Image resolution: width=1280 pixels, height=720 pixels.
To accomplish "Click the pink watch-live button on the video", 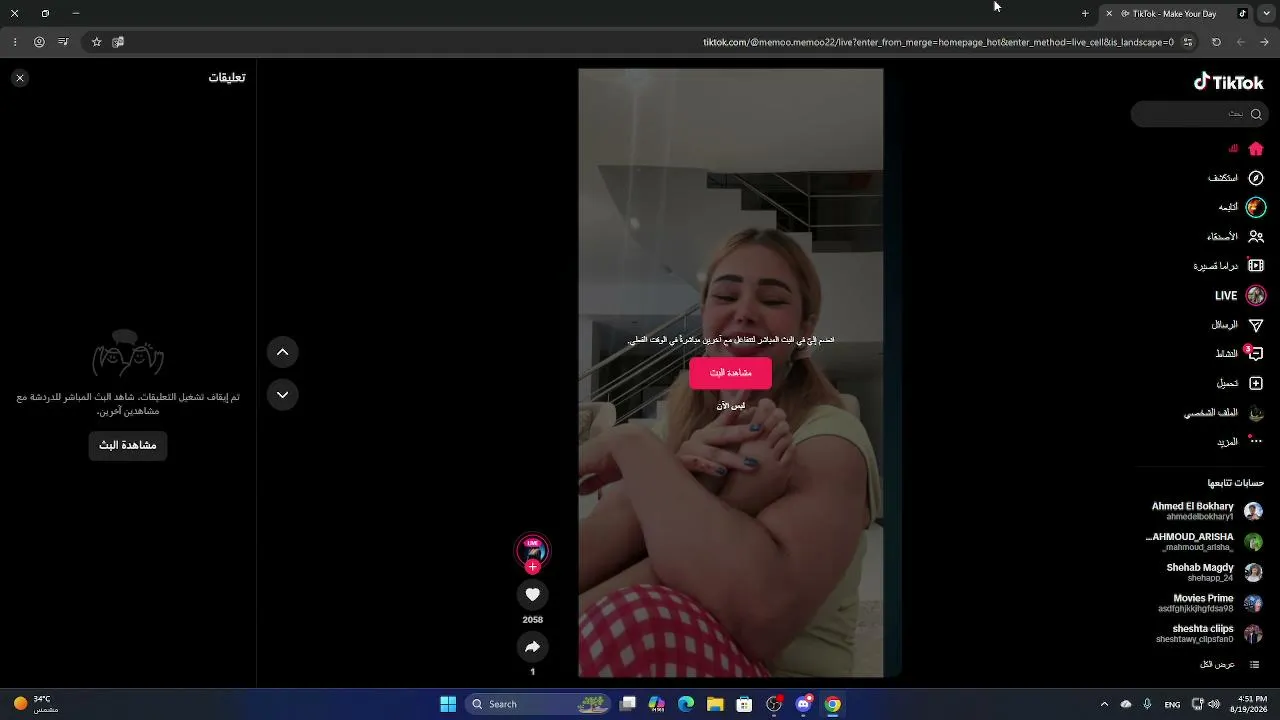I will [730, 373].
